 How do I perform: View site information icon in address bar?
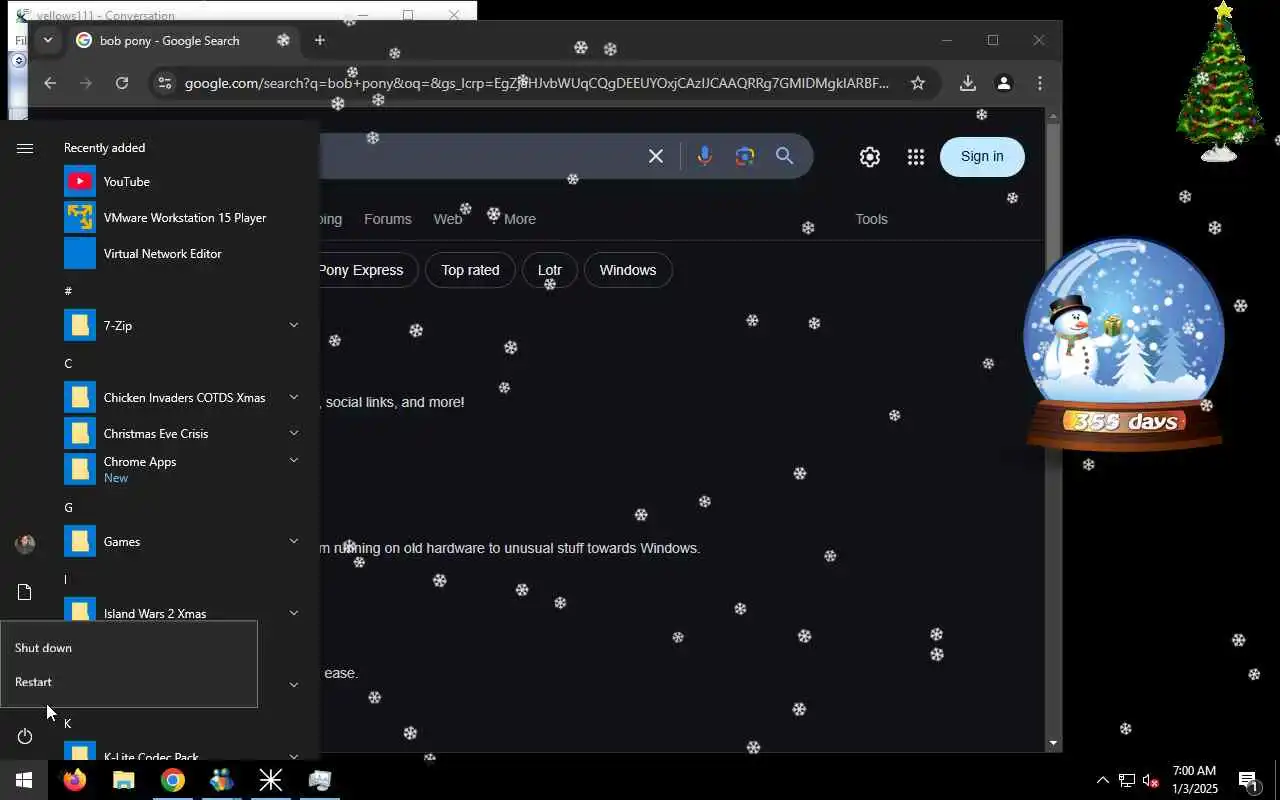165,83
